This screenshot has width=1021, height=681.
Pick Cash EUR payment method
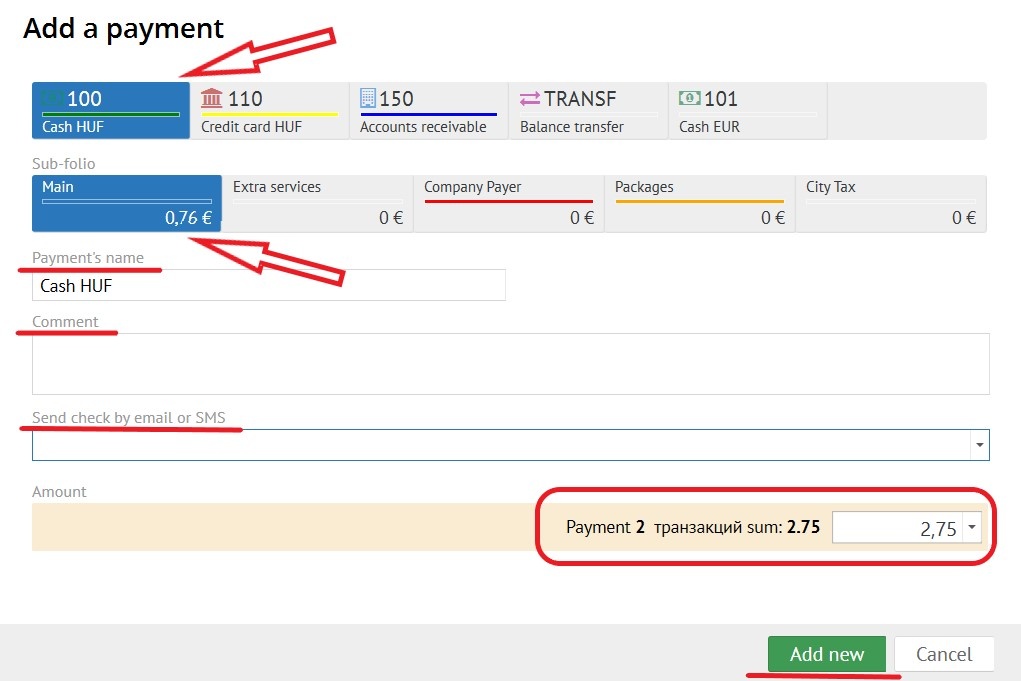747,111
